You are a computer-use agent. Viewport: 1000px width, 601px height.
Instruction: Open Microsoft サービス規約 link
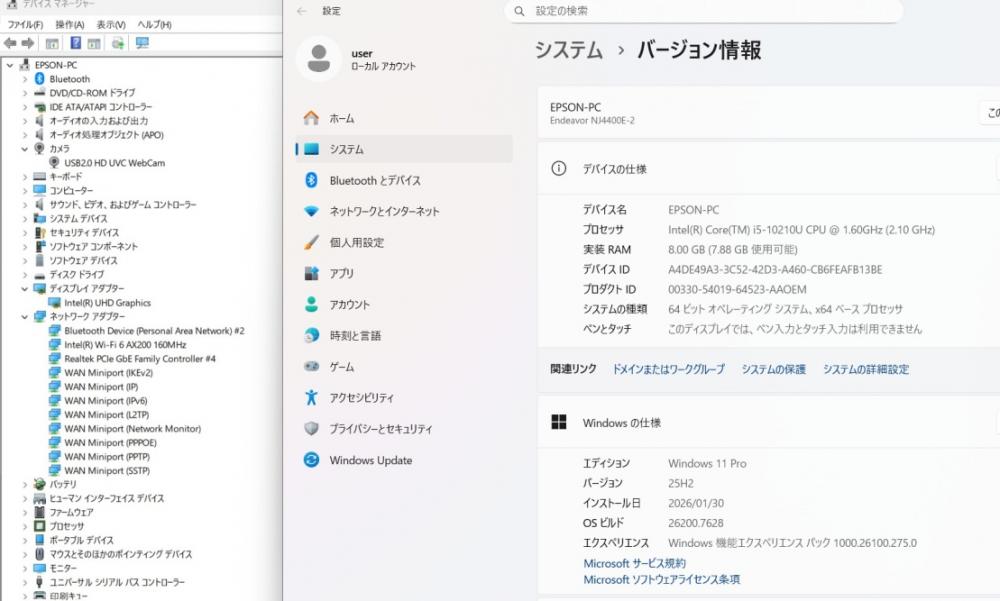635,563
